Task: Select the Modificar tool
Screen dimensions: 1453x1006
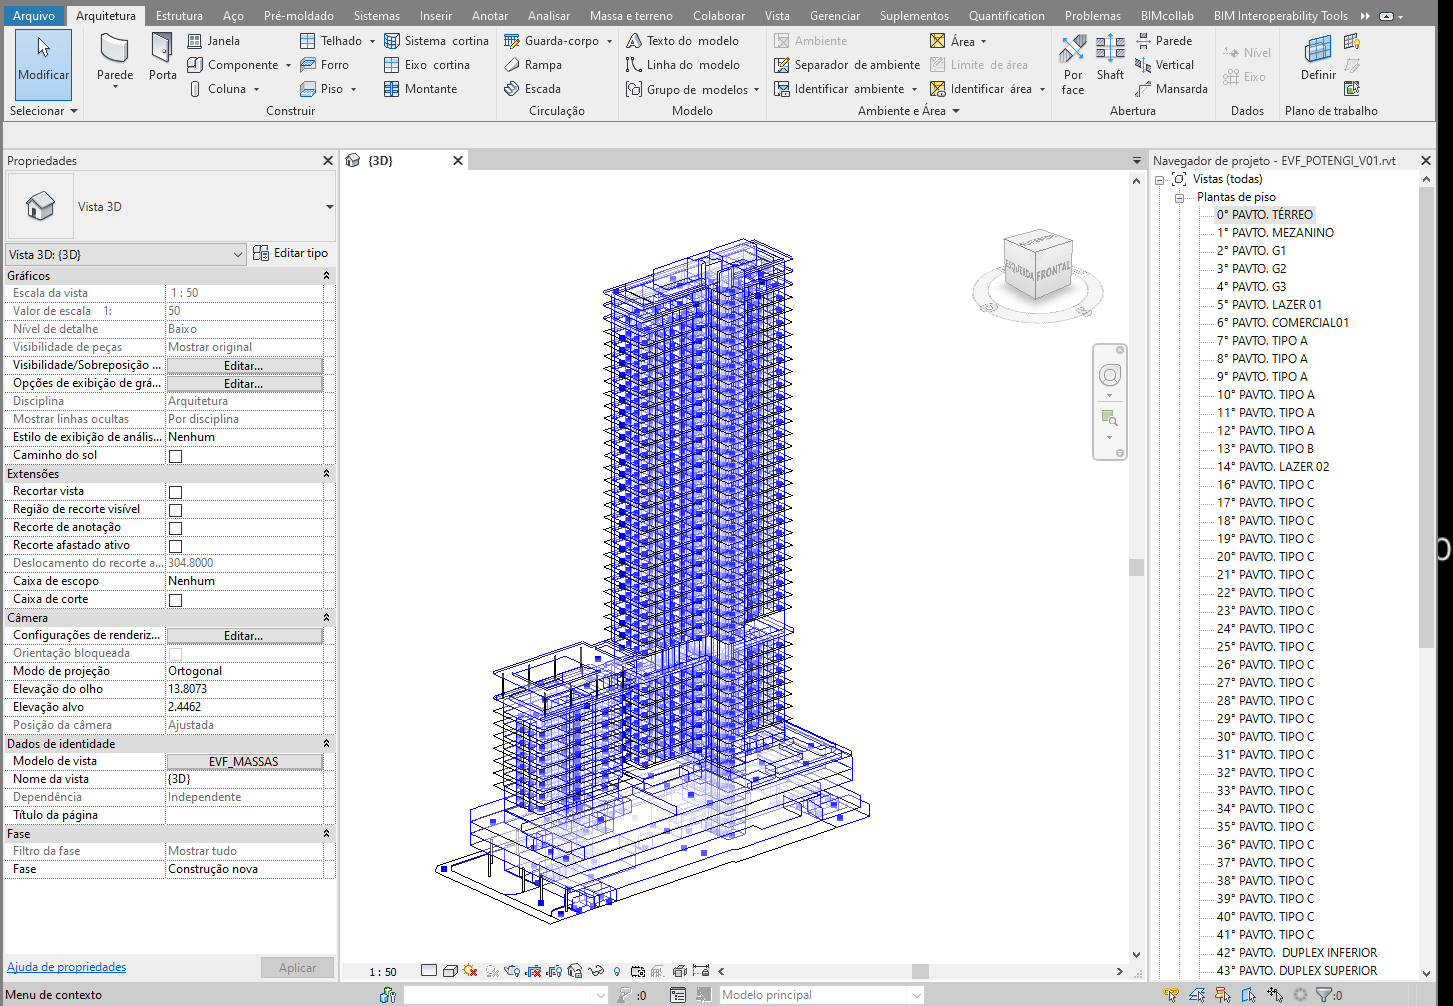Action: (x=44, y=64)
